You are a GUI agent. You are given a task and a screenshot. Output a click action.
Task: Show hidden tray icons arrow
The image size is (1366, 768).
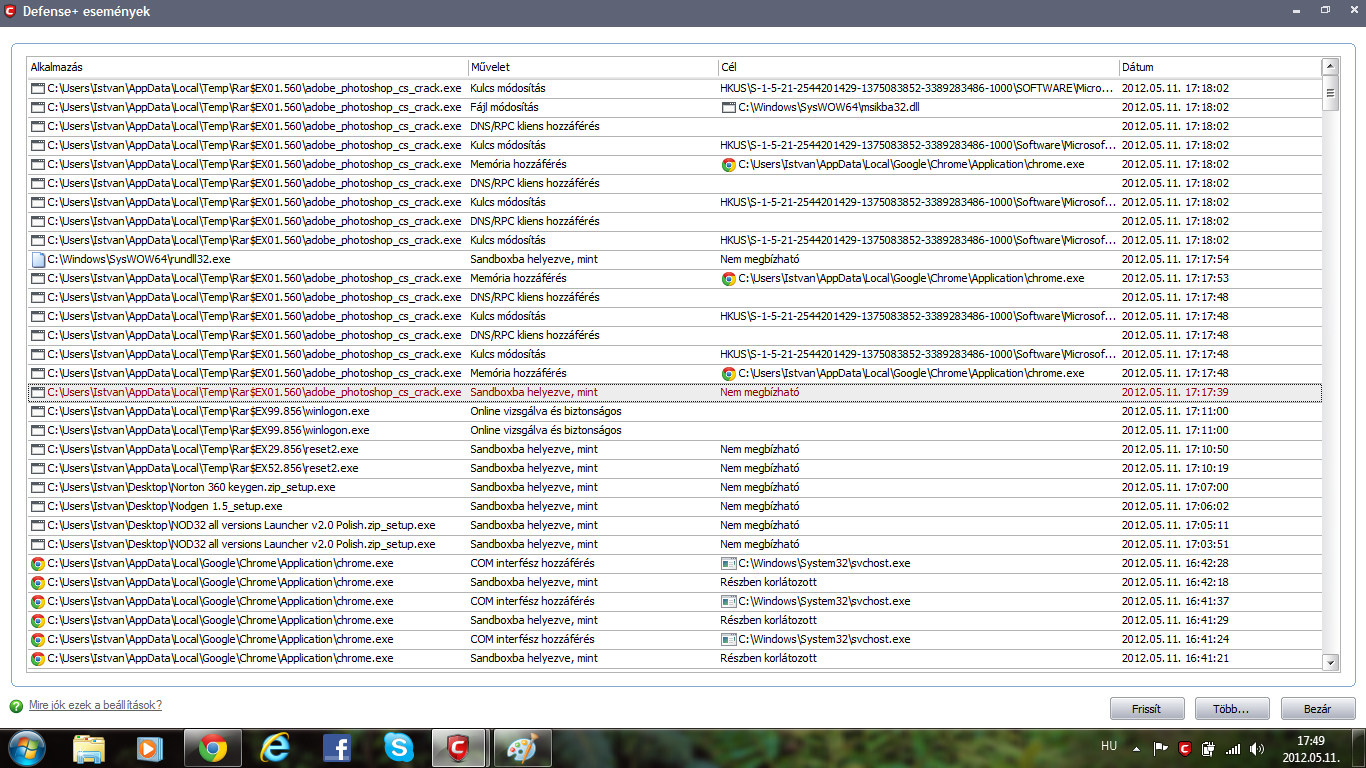point(1136,748)
